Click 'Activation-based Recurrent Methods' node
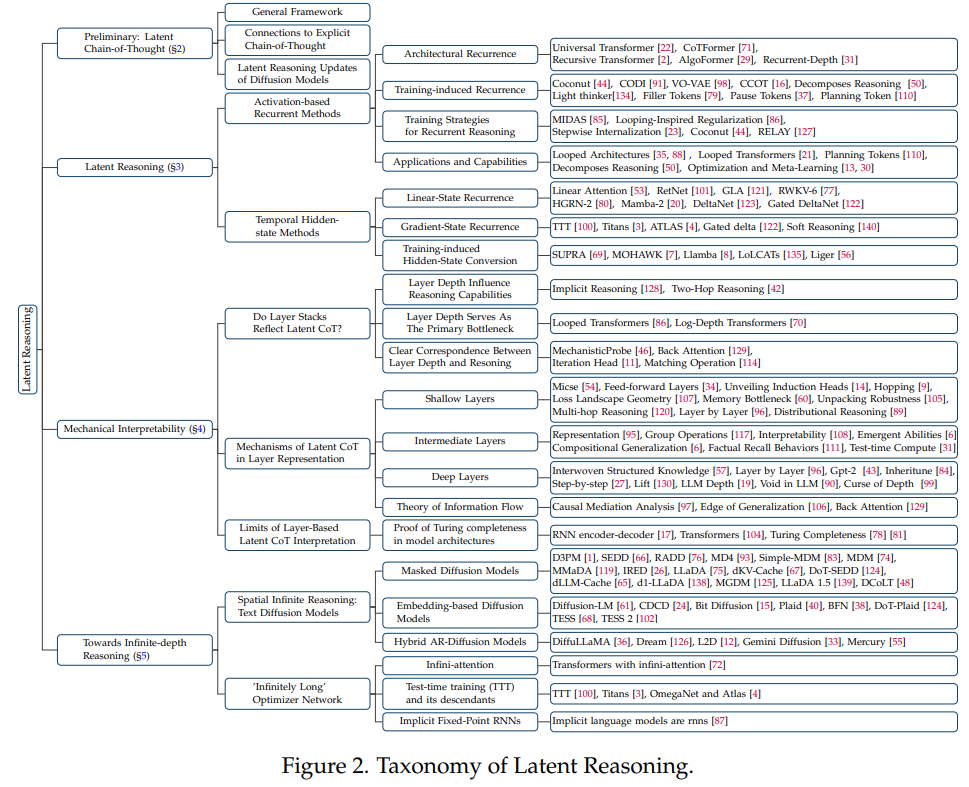 pyautogui.click(x=297, y=108)
